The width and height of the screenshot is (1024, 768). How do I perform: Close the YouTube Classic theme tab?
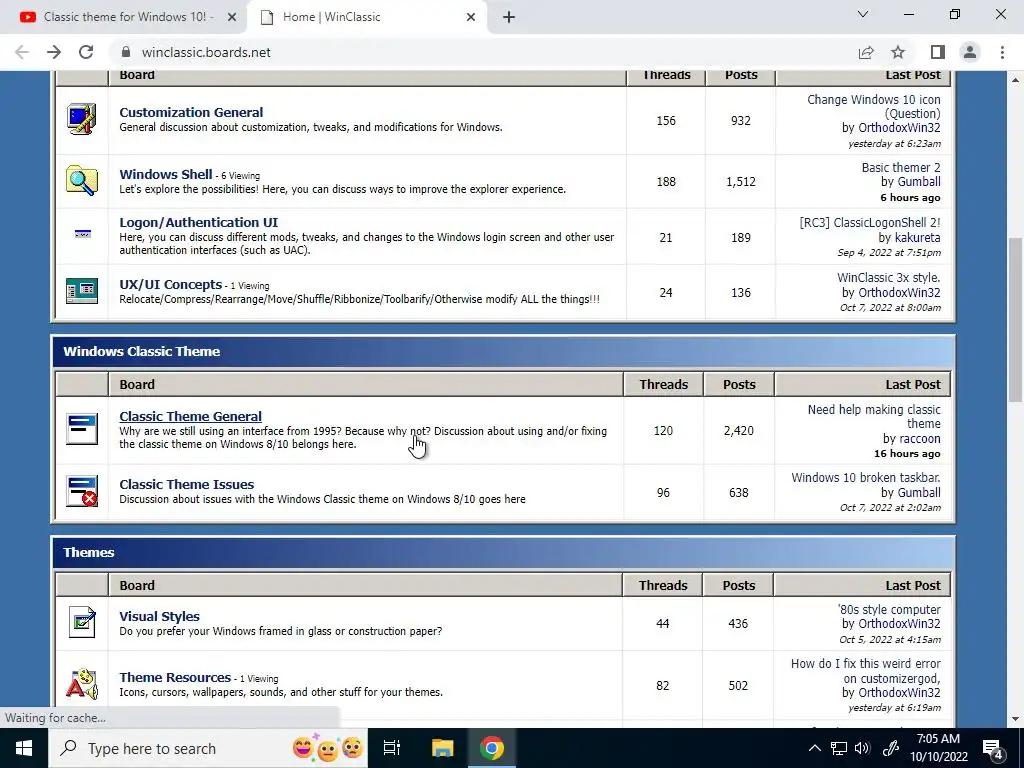point(231,17)
